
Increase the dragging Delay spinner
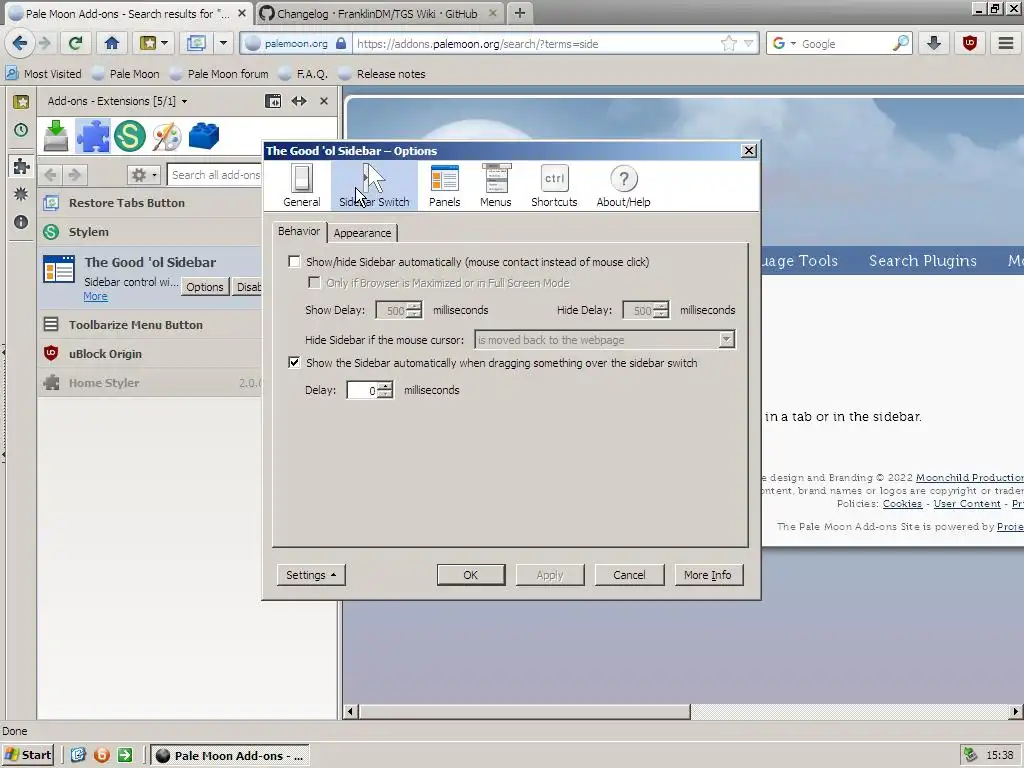(386, 385)
